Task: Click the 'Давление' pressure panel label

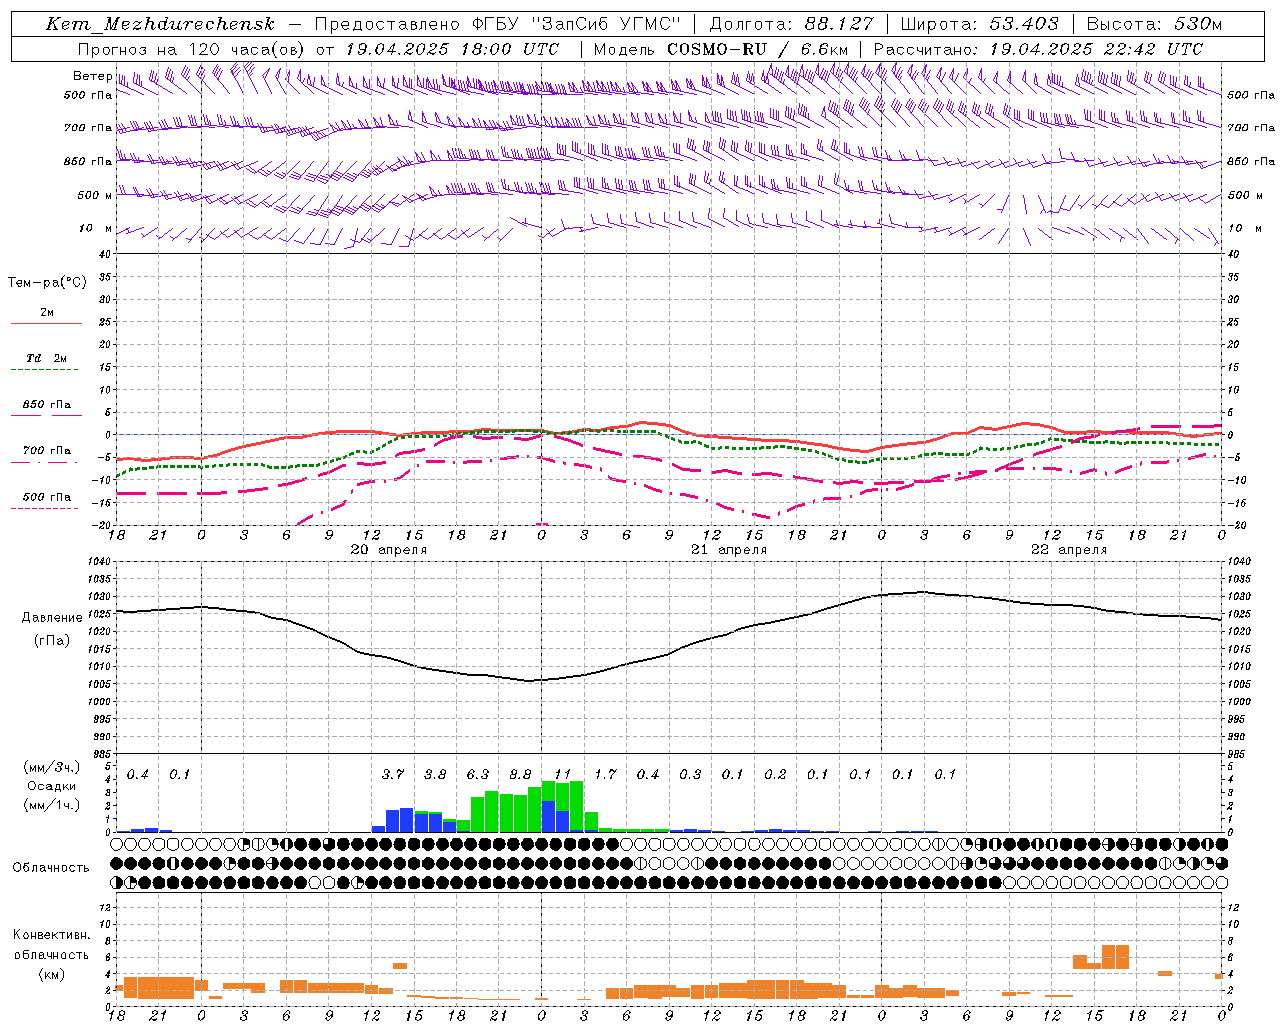Action: (x=52, y=618)
